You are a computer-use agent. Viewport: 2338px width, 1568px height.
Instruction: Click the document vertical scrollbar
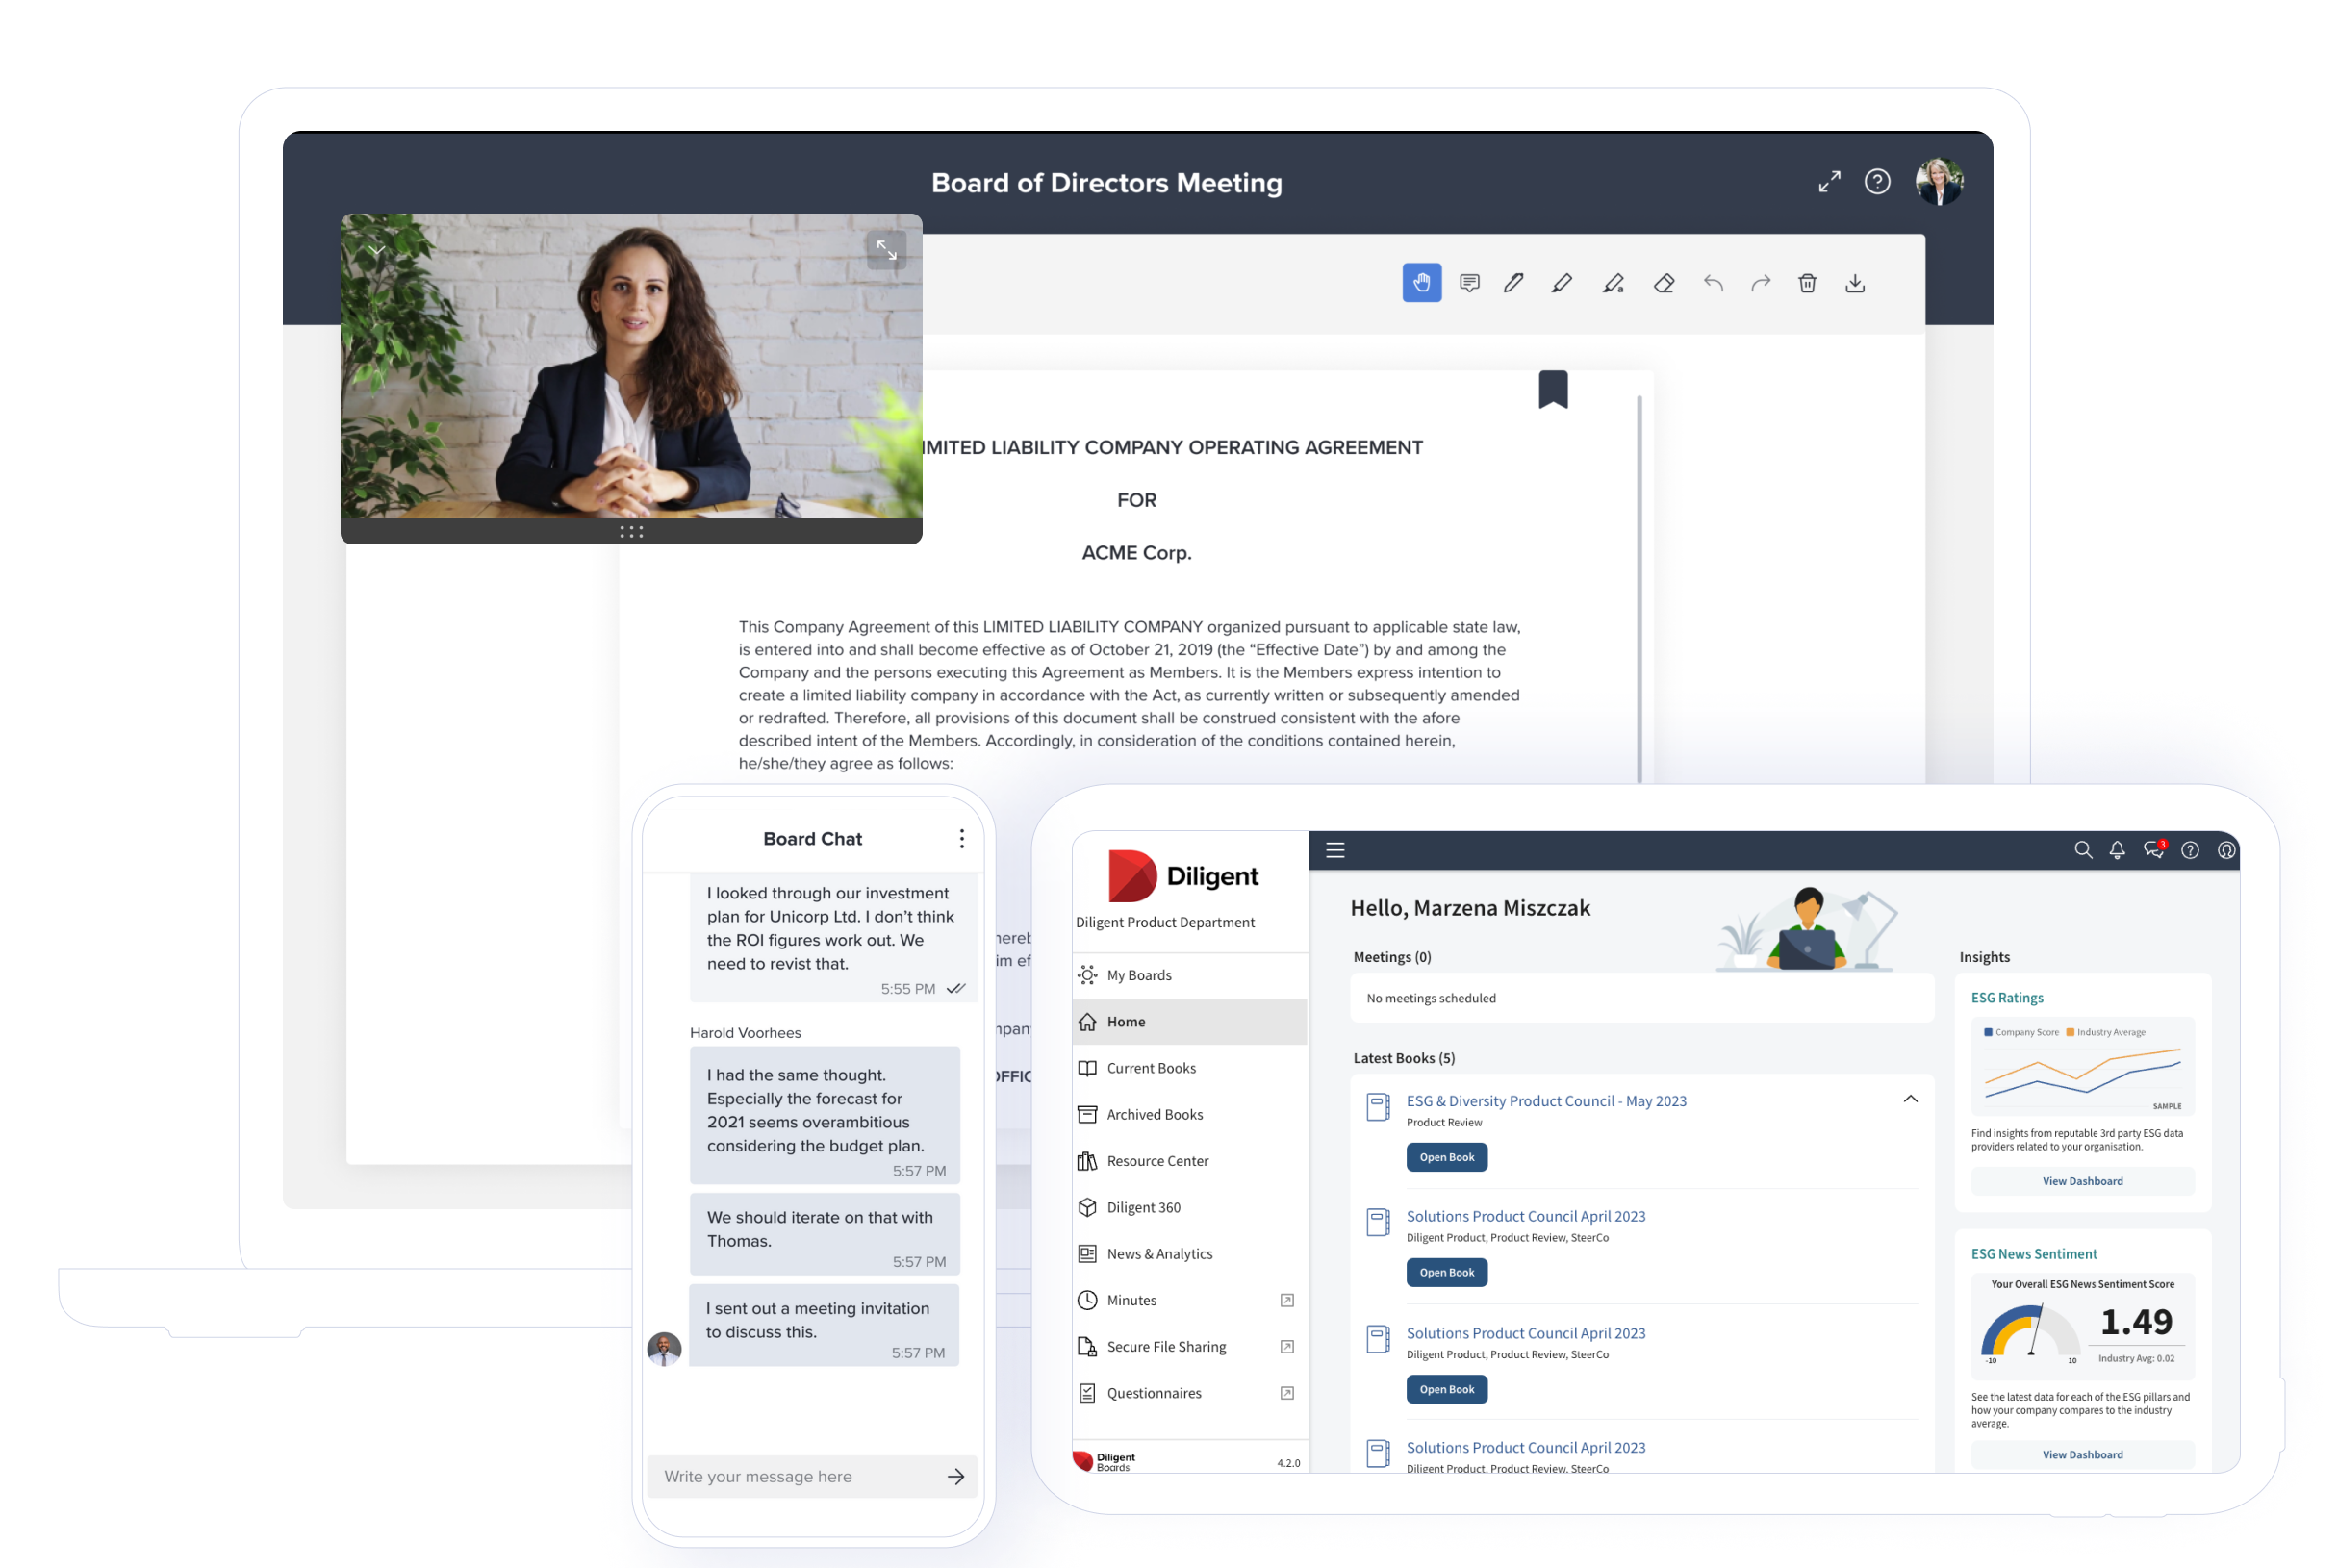pyautogui.click(x=1639, y=588)
